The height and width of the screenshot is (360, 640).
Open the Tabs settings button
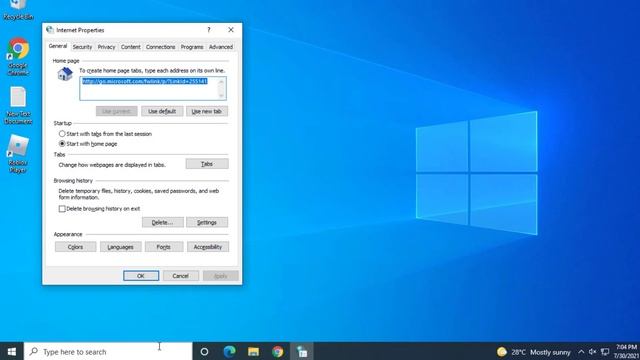coord(207,164)
